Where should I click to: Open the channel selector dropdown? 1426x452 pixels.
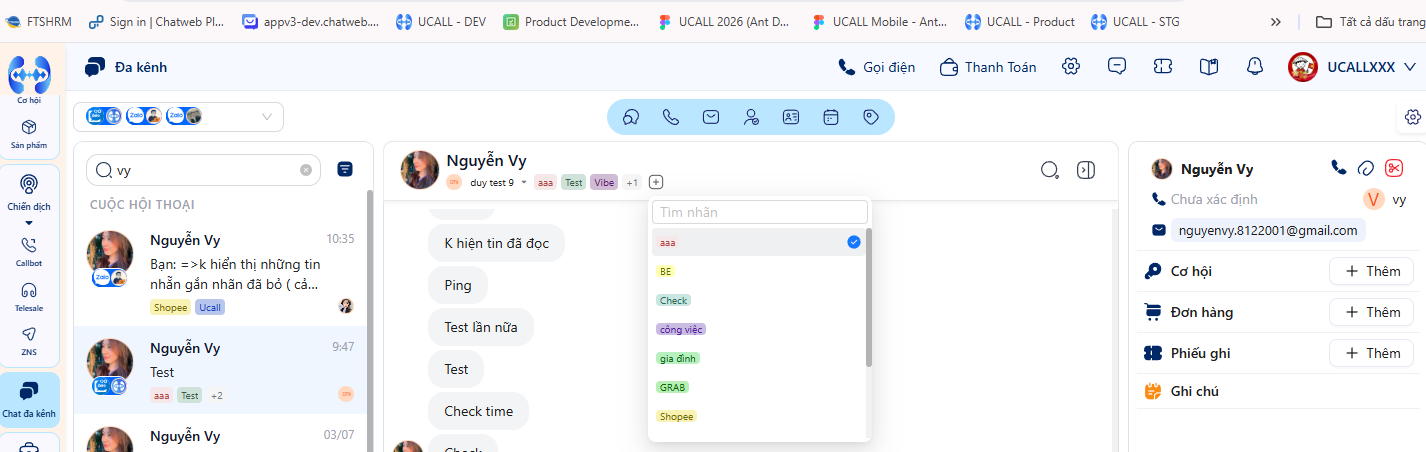pyautogui.click(x=178, y=117)
